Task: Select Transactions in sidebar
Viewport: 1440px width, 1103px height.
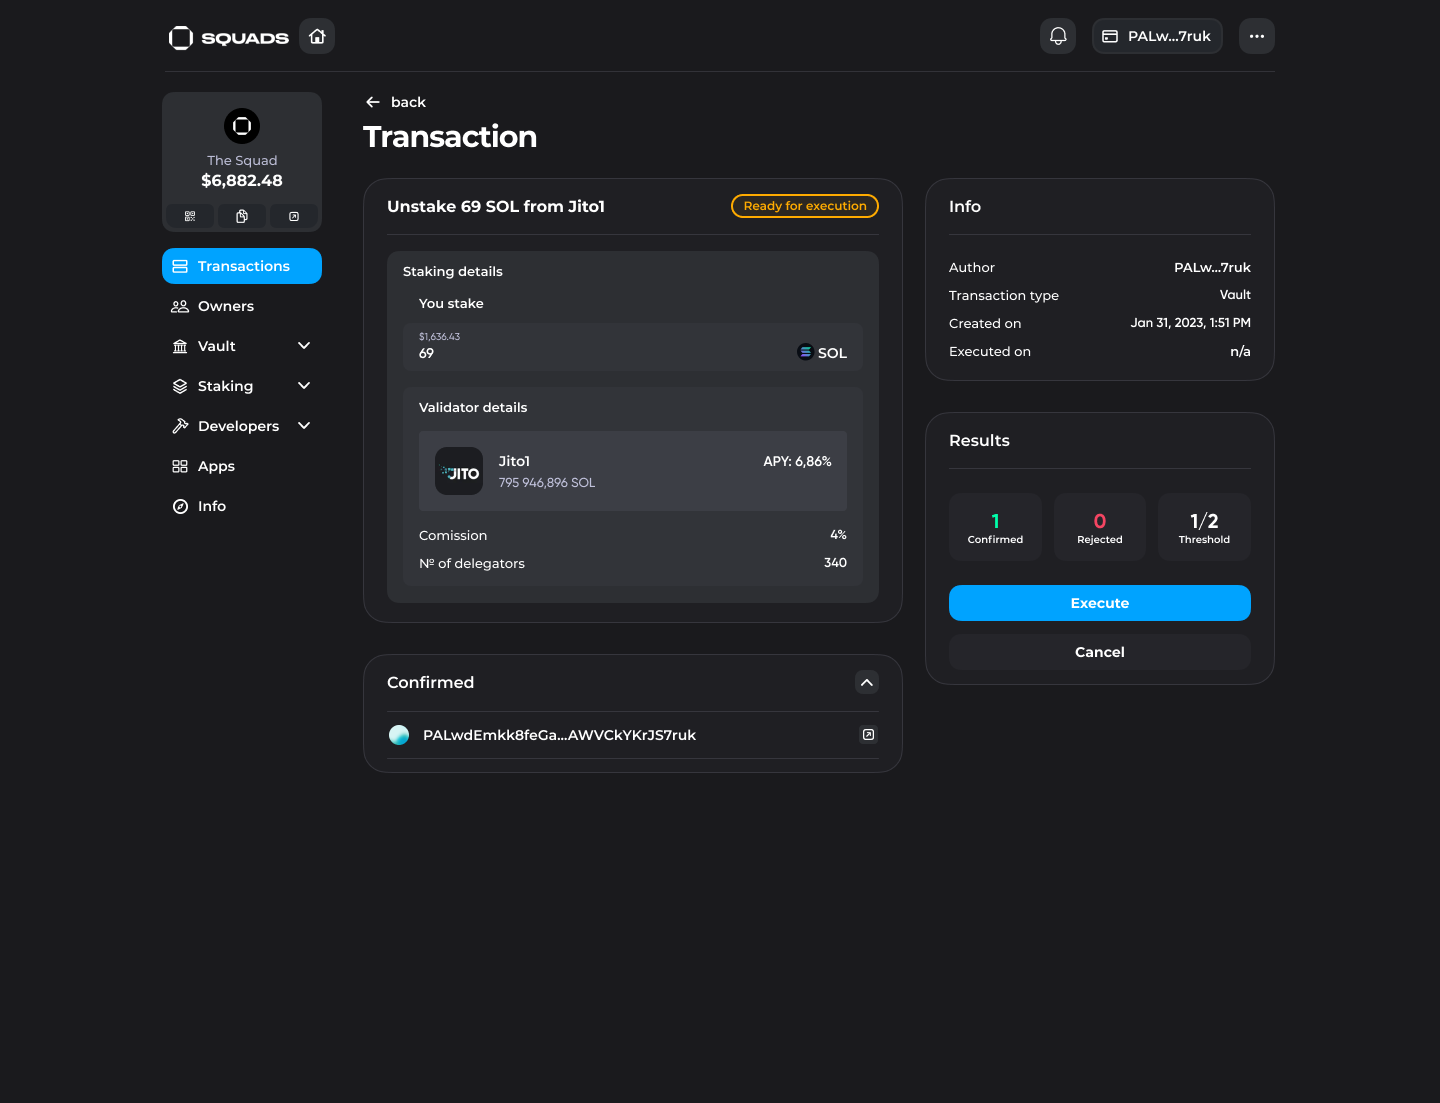Action: (242, 266)
